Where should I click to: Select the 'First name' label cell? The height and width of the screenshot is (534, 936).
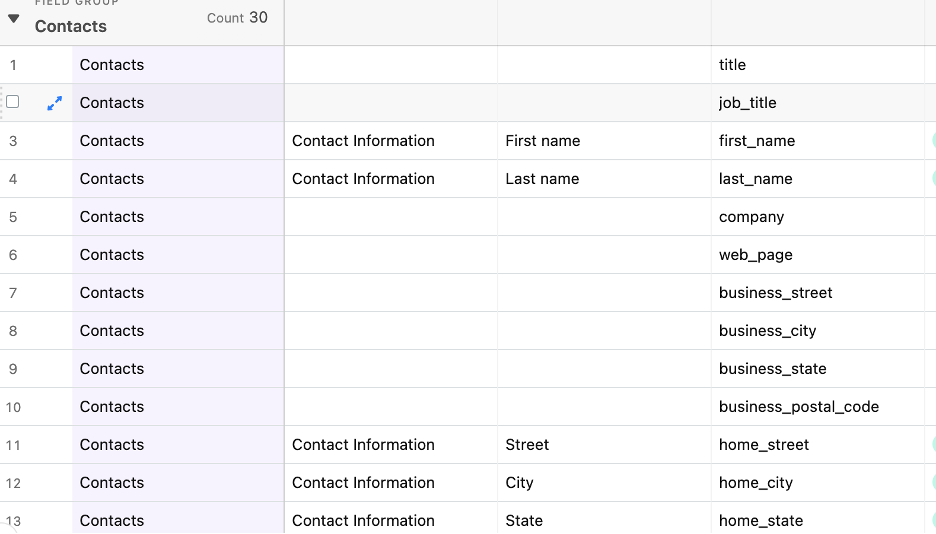(x=542, y=141)
